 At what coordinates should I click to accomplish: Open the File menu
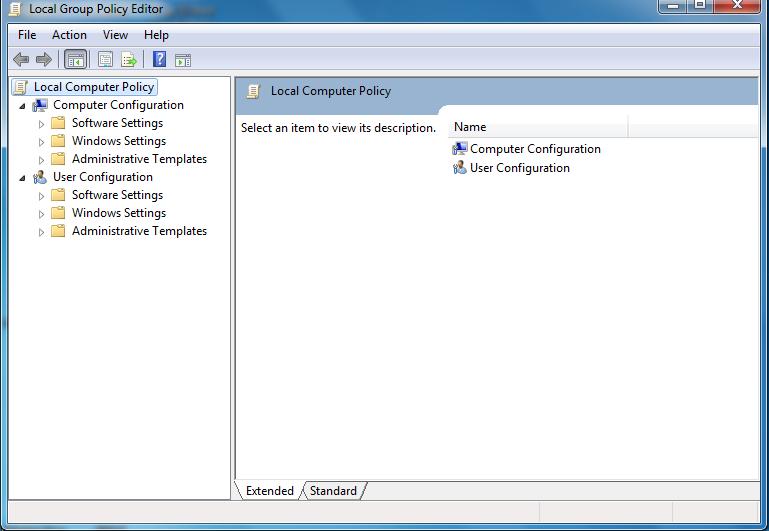pos(27,35)
